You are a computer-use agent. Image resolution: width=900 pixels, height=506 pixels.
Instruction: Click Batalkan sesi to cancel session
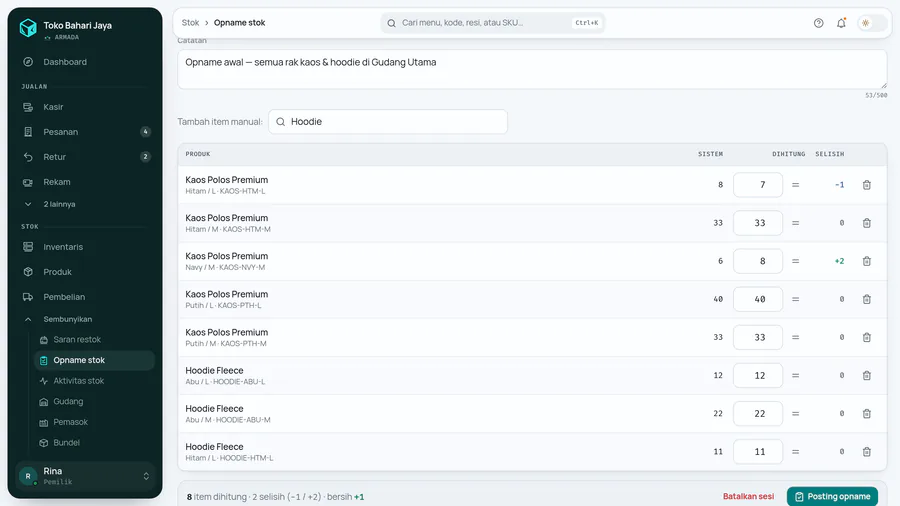[x=748, y=496]
